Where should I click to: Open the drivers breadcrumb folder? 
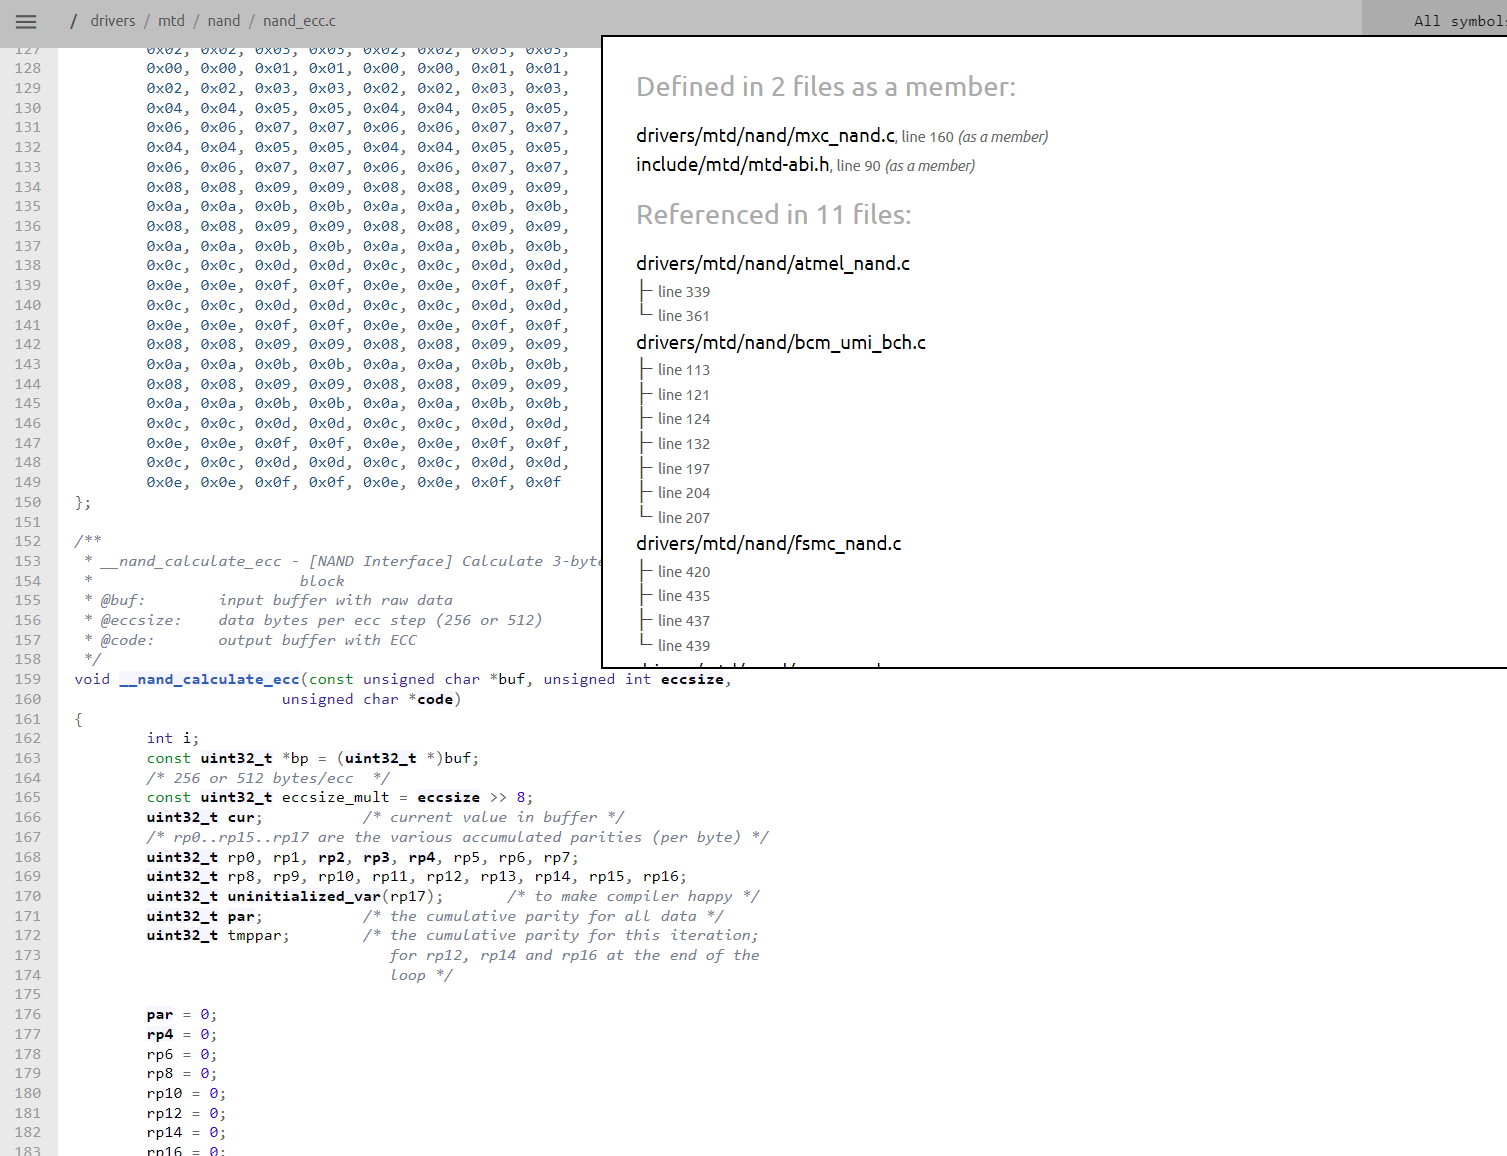pyautogui.click(x=113, y=21)
